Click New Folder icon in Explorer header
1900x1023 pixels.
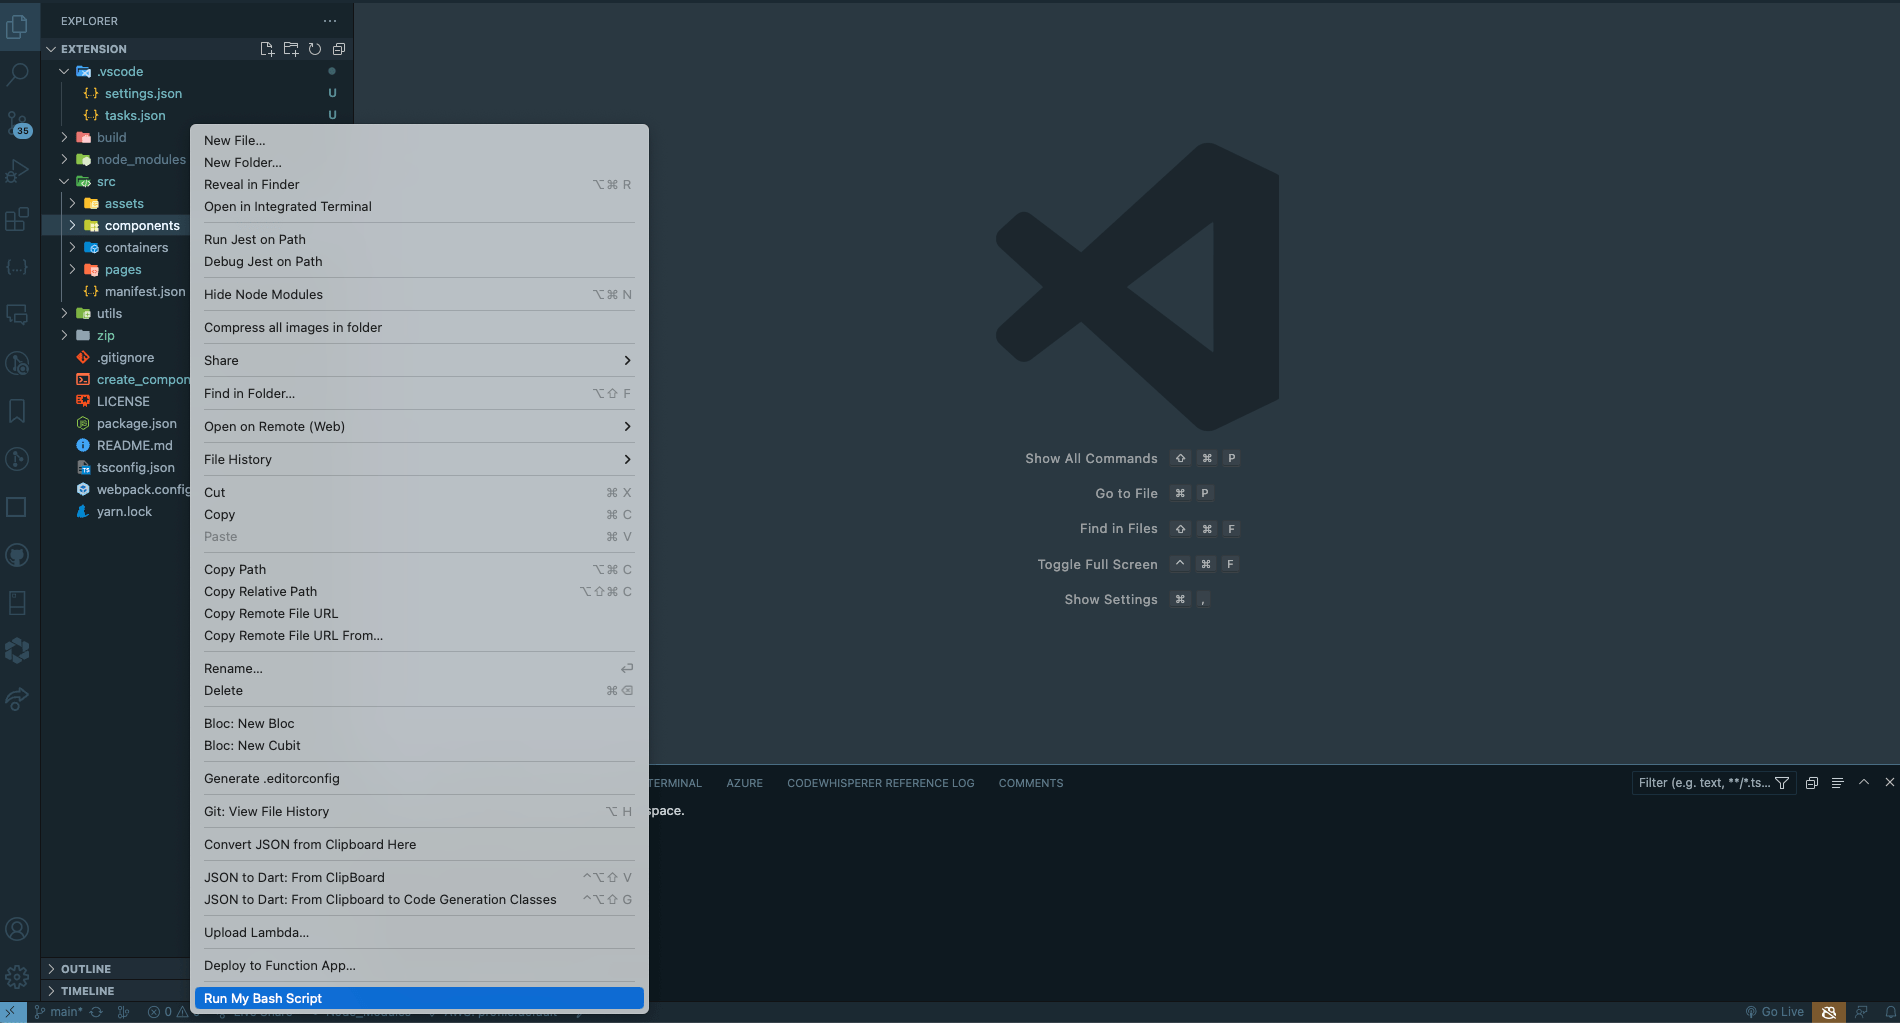click(291, 49)
